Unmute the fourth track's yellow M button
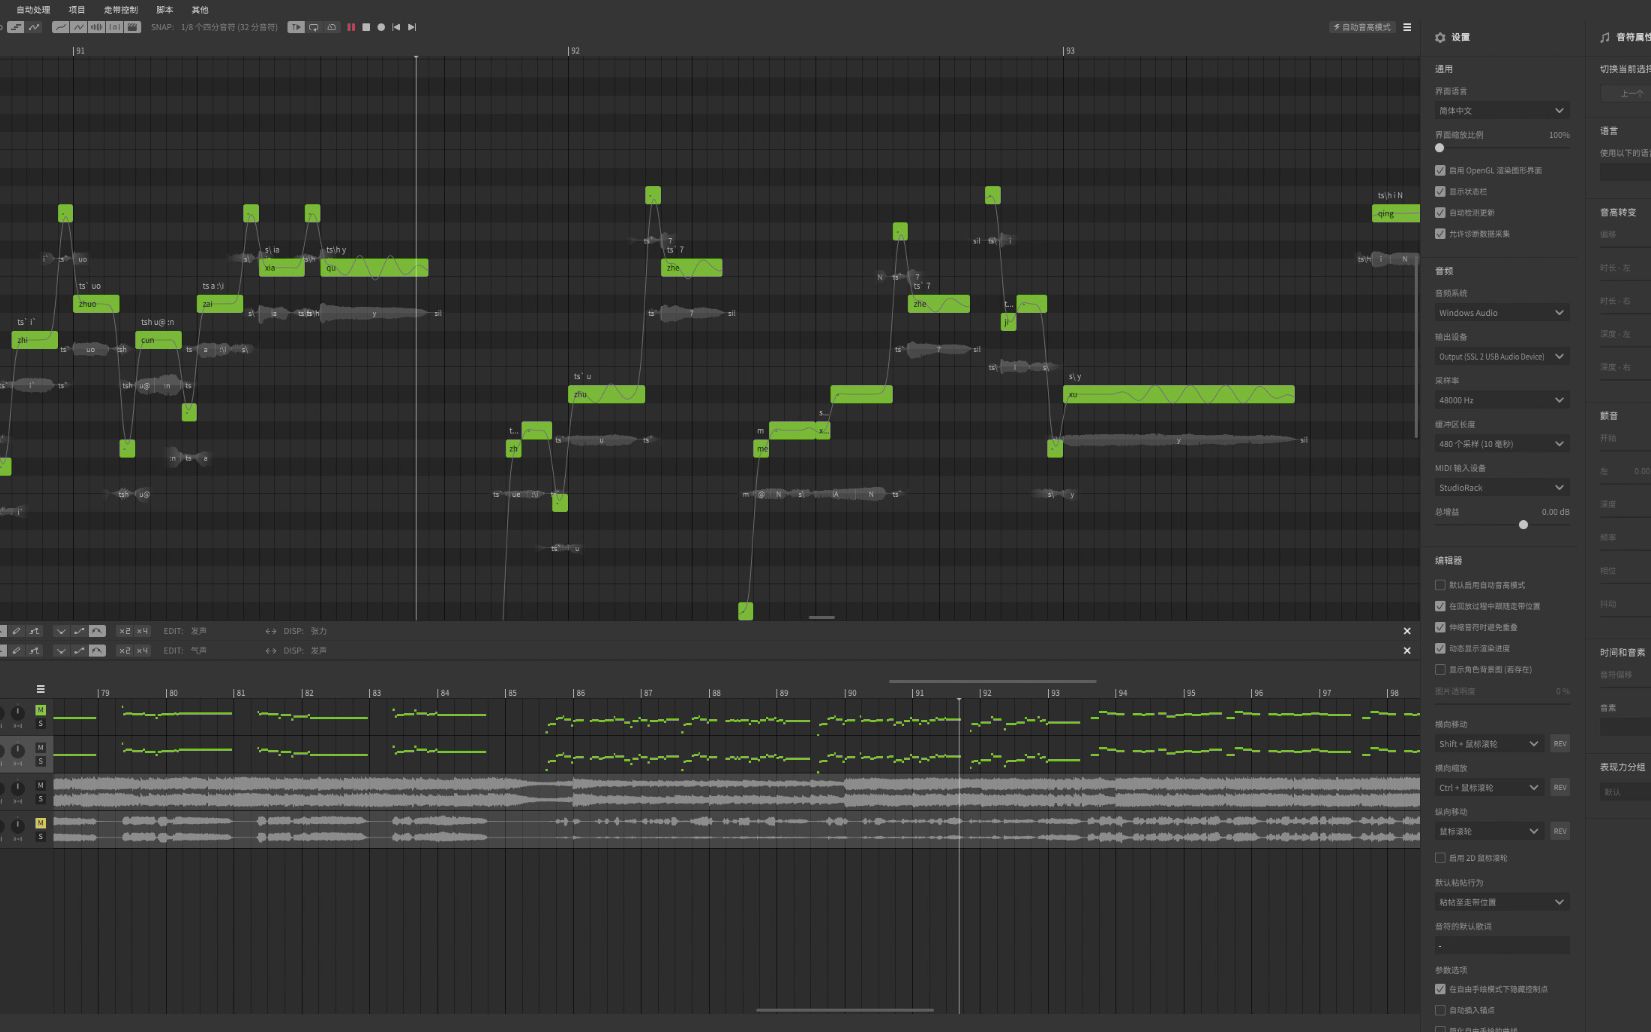The image size is (1651, 1032). (x=41, y=823)
